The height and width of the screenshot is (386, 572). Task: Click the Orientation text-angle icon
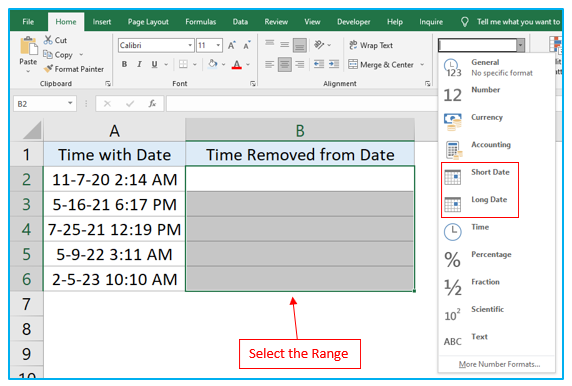318,45
